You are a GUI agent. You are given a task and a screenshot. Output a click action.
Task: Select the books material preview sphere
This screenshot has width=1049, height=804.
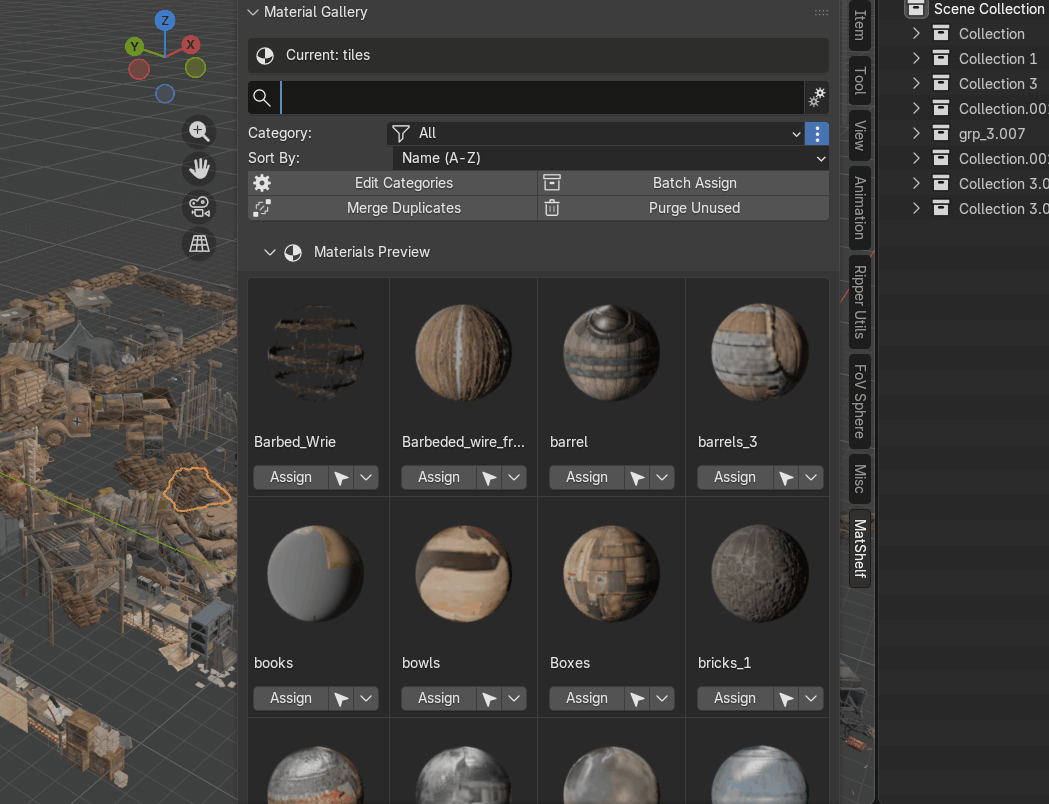315,574
